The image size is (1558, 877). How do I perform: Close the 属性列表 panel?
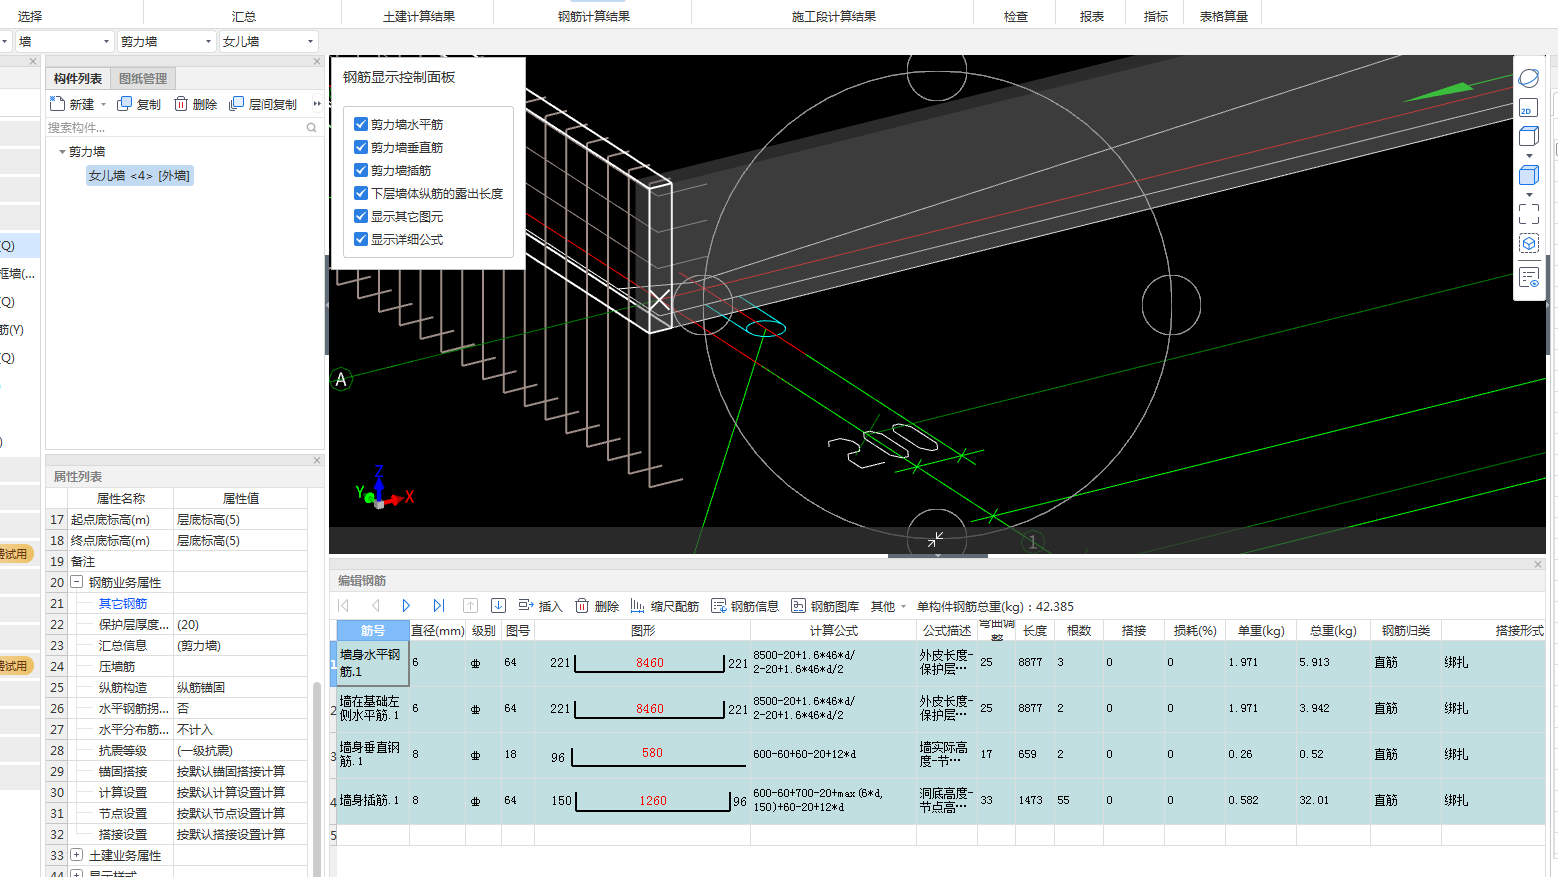coord(317,461)
